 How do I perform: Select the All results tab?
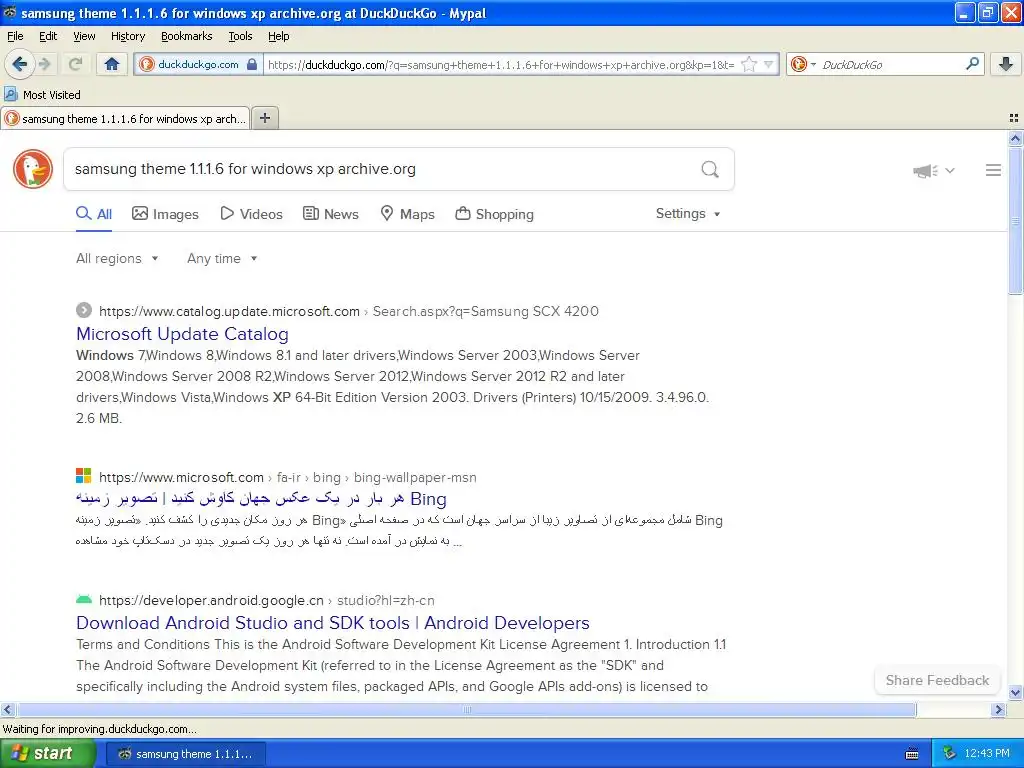[x=94, y=214]
